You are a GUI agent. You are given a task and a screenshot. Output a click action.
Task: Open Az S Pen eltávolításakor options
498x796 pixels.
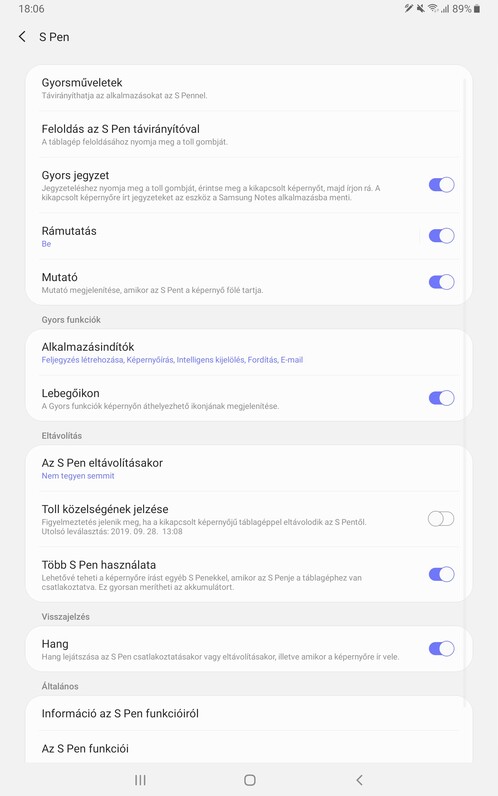pos(249,468)
